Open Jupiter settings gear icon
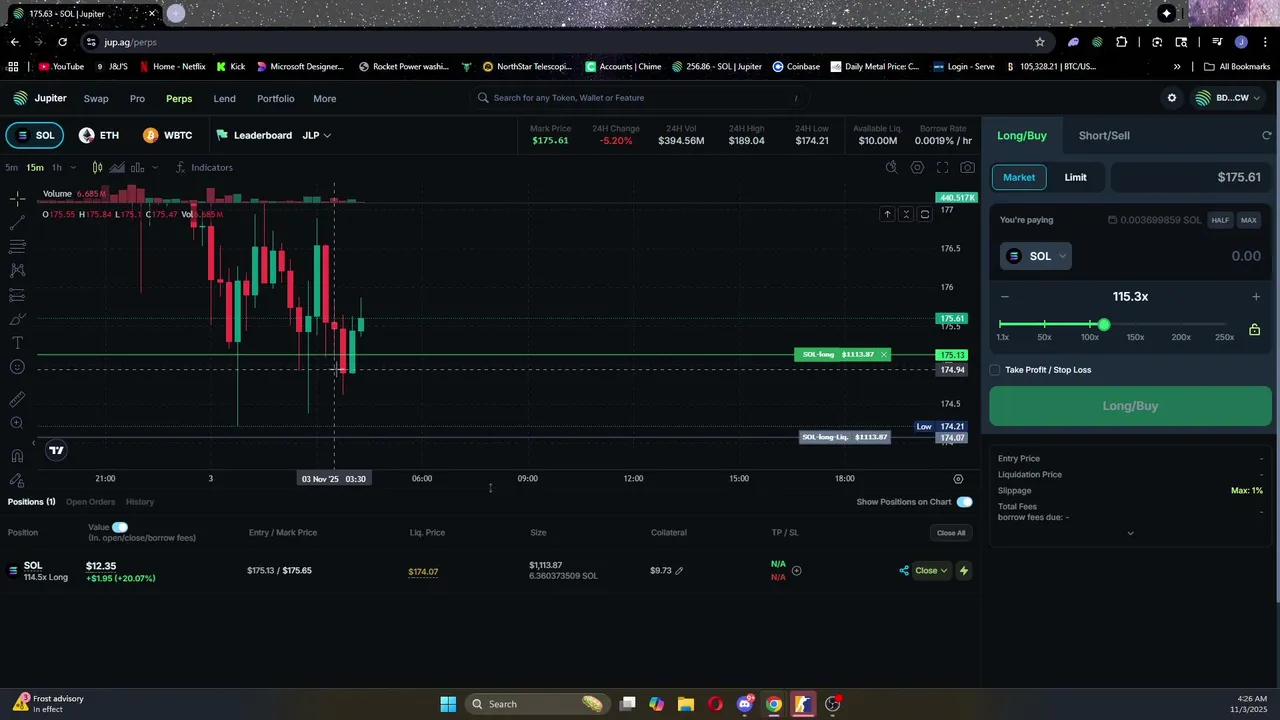Screen dimensions: 1280x720 pos(1172,98)
